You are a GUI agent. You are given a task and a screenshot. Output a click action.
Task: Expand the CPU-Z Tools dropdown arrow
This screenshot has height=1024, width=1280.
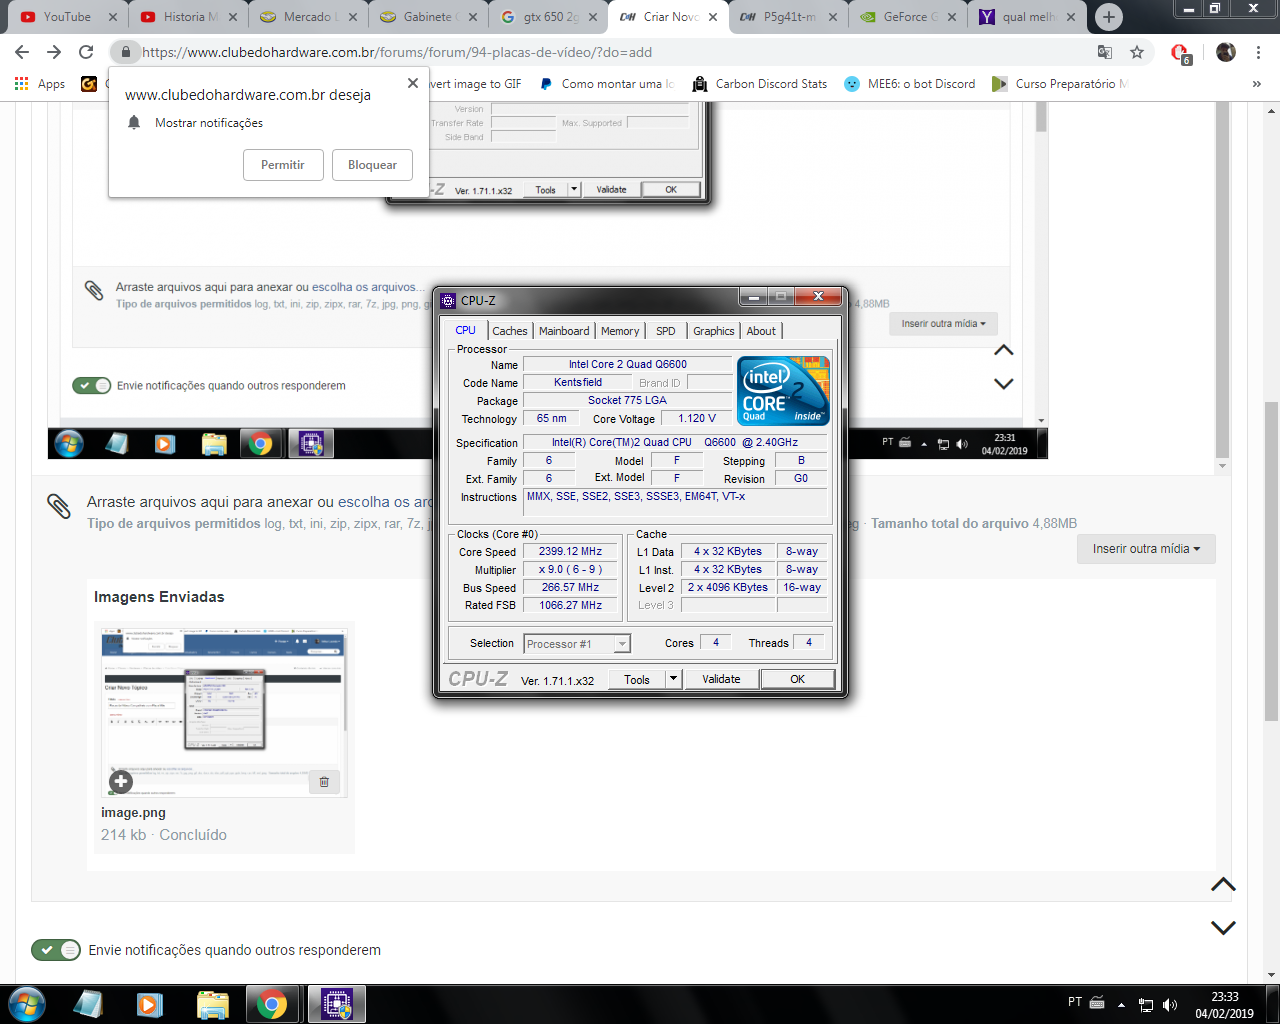[x=673, y=679]
